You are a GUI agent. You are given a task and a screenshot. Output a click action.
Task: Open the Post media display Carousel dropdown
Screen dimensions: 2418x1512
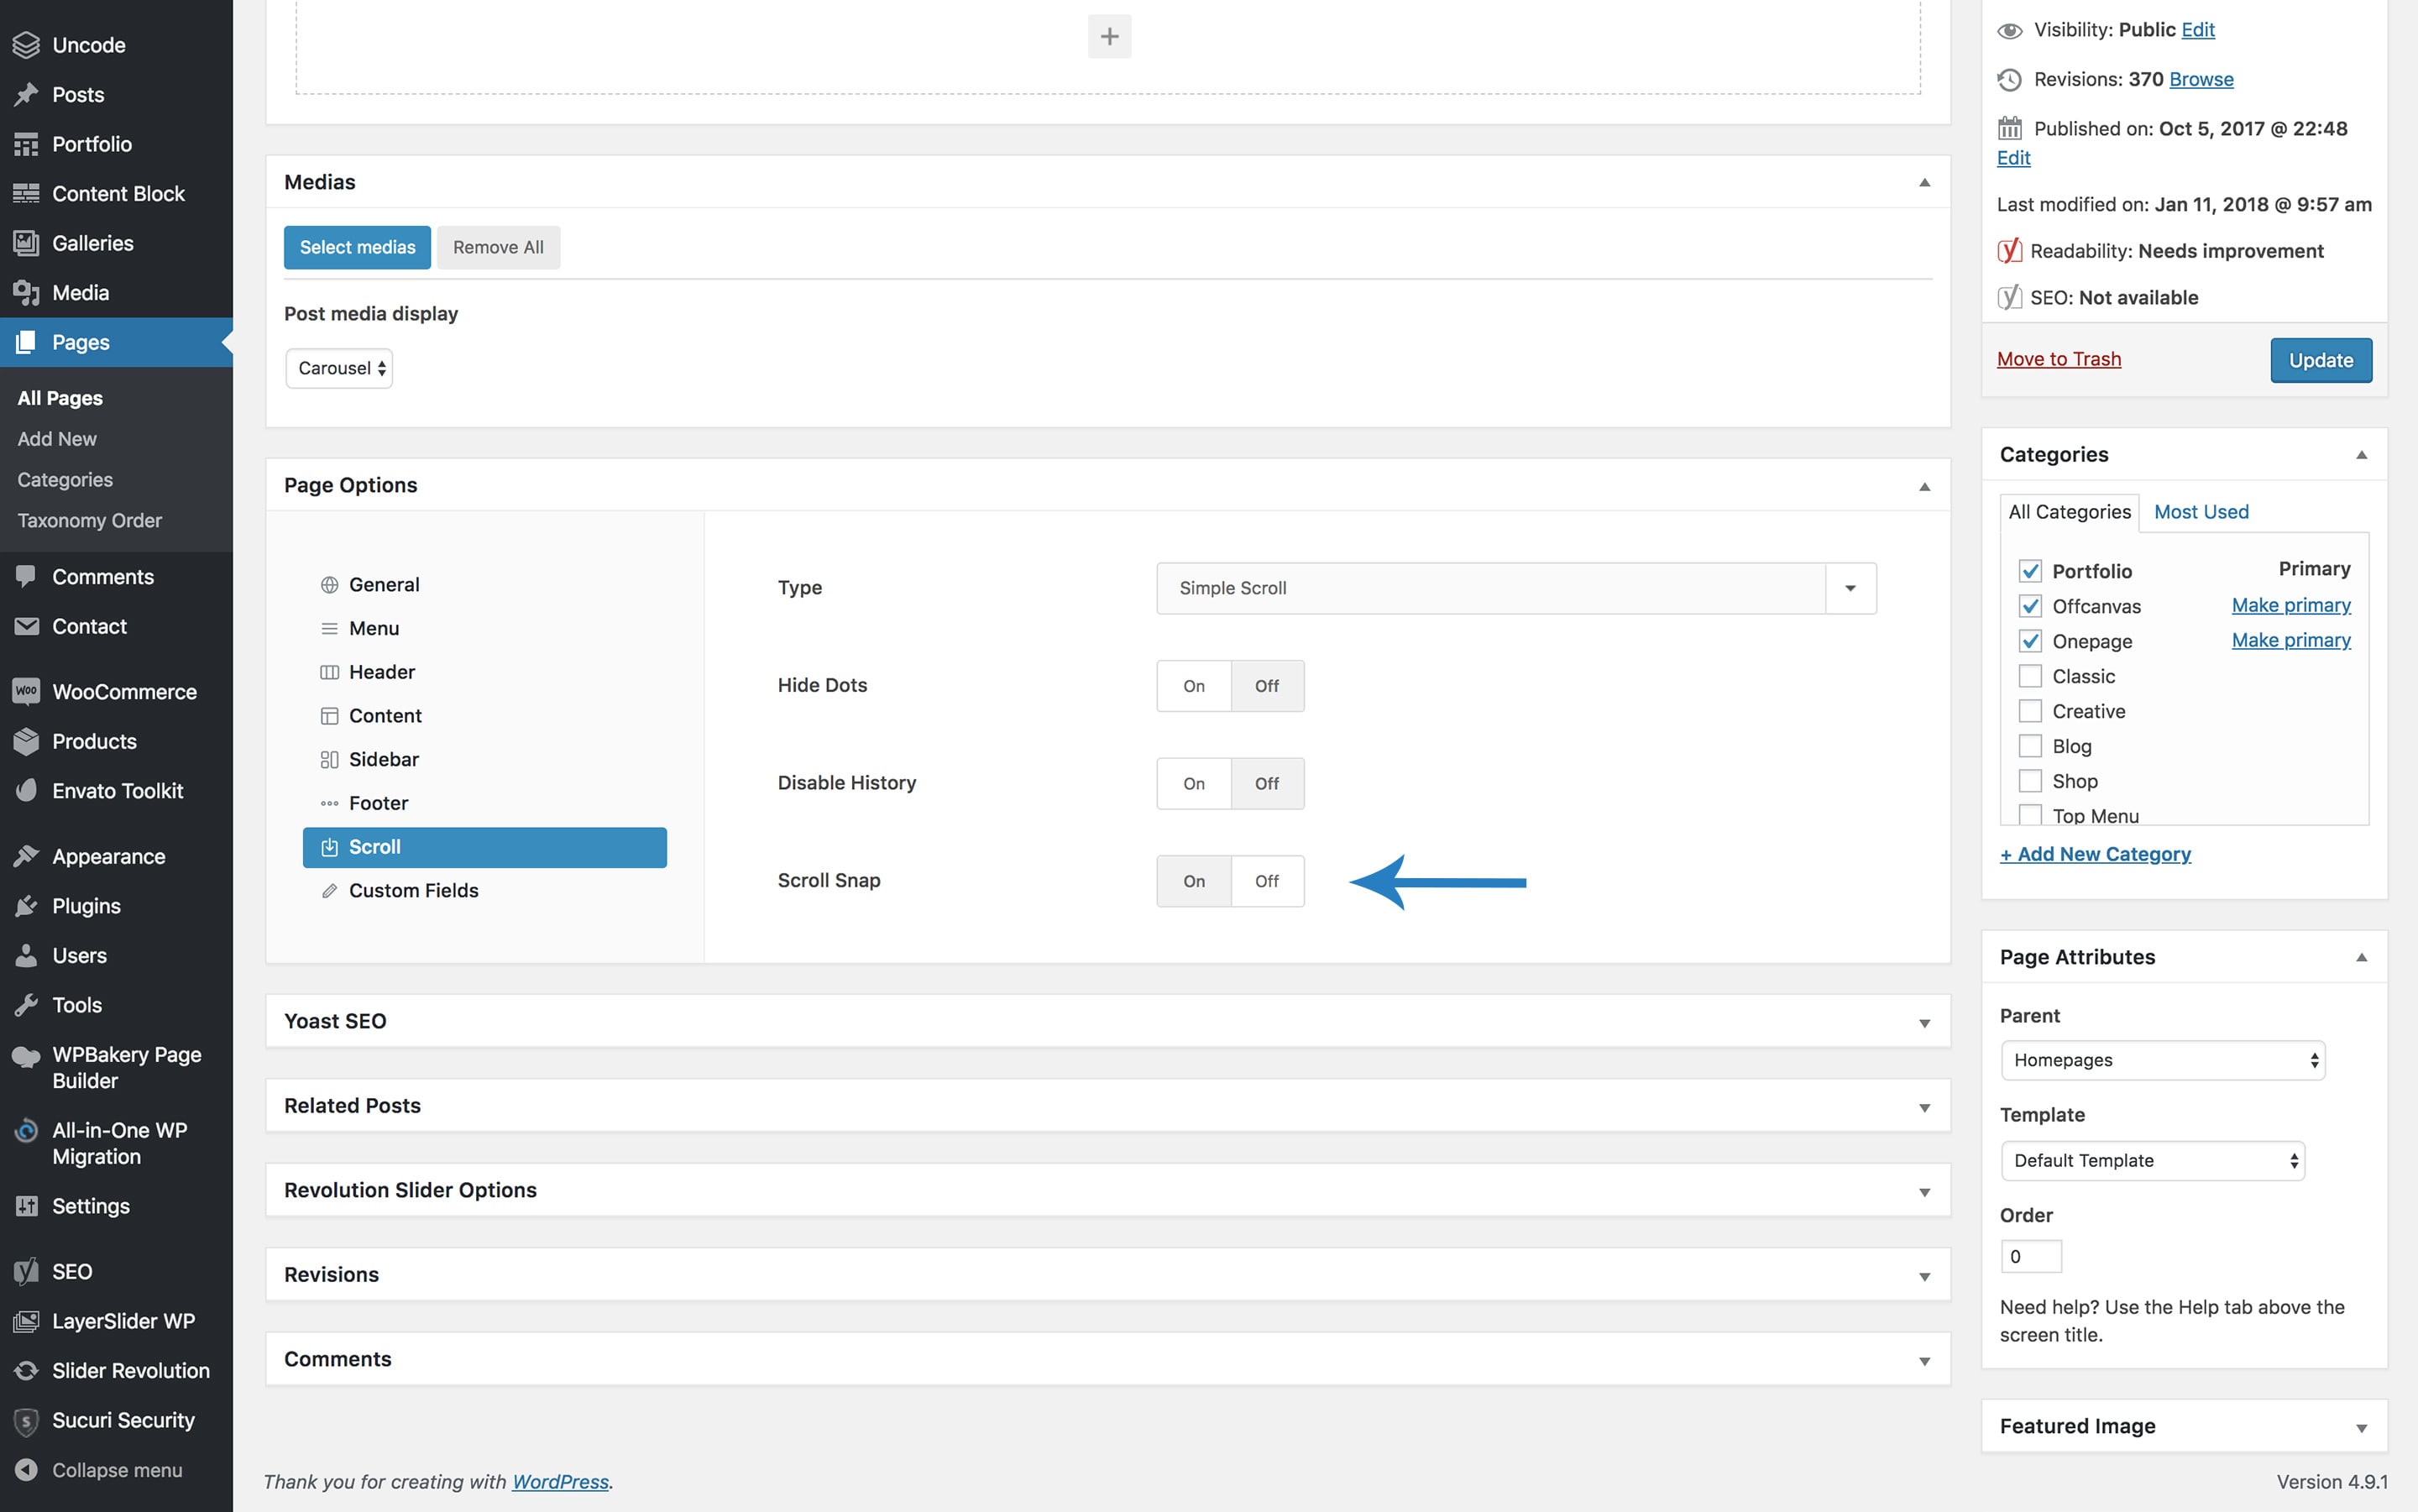point(340,368)
